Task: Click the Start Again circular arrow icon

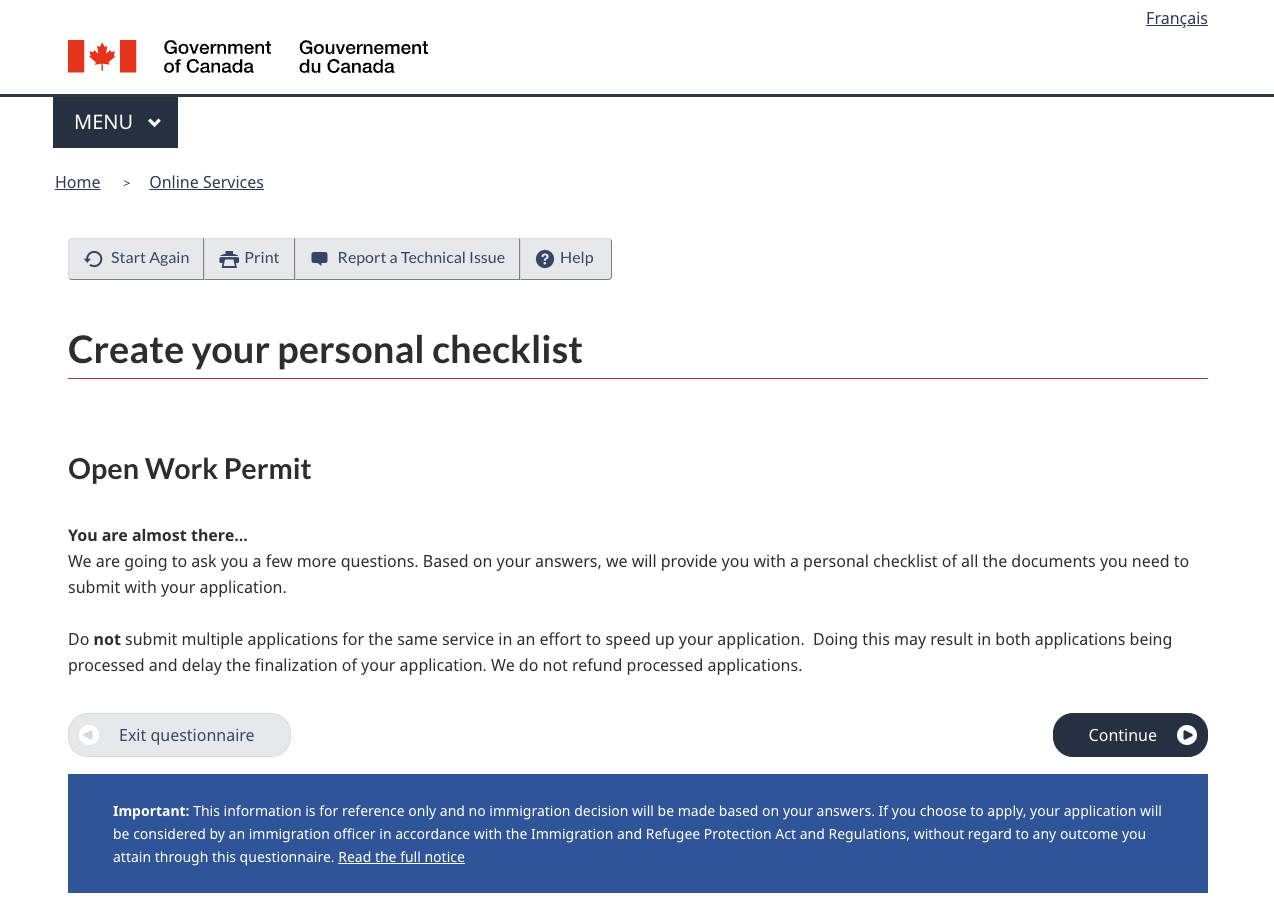Action: (93, 259)
